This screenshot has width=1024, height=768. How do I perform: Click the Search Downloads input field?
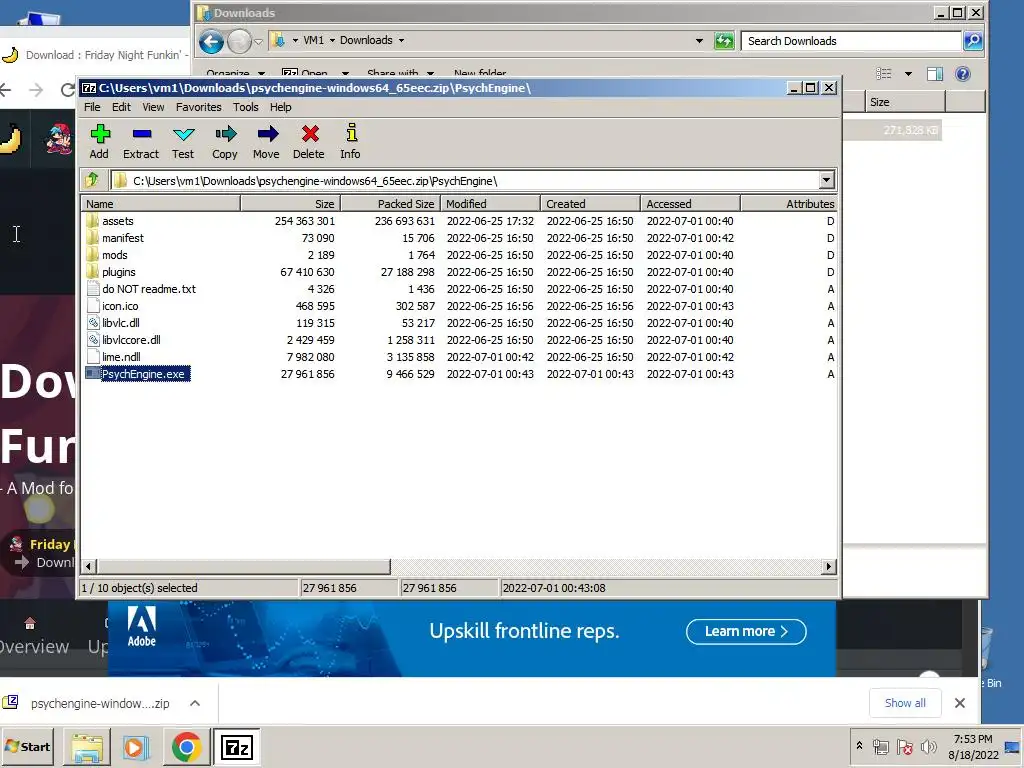(852, 40)
